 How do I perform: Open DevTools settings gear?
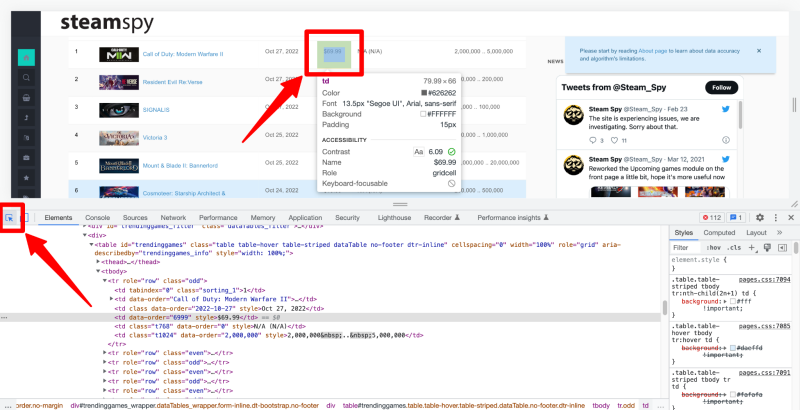[760, 218]
